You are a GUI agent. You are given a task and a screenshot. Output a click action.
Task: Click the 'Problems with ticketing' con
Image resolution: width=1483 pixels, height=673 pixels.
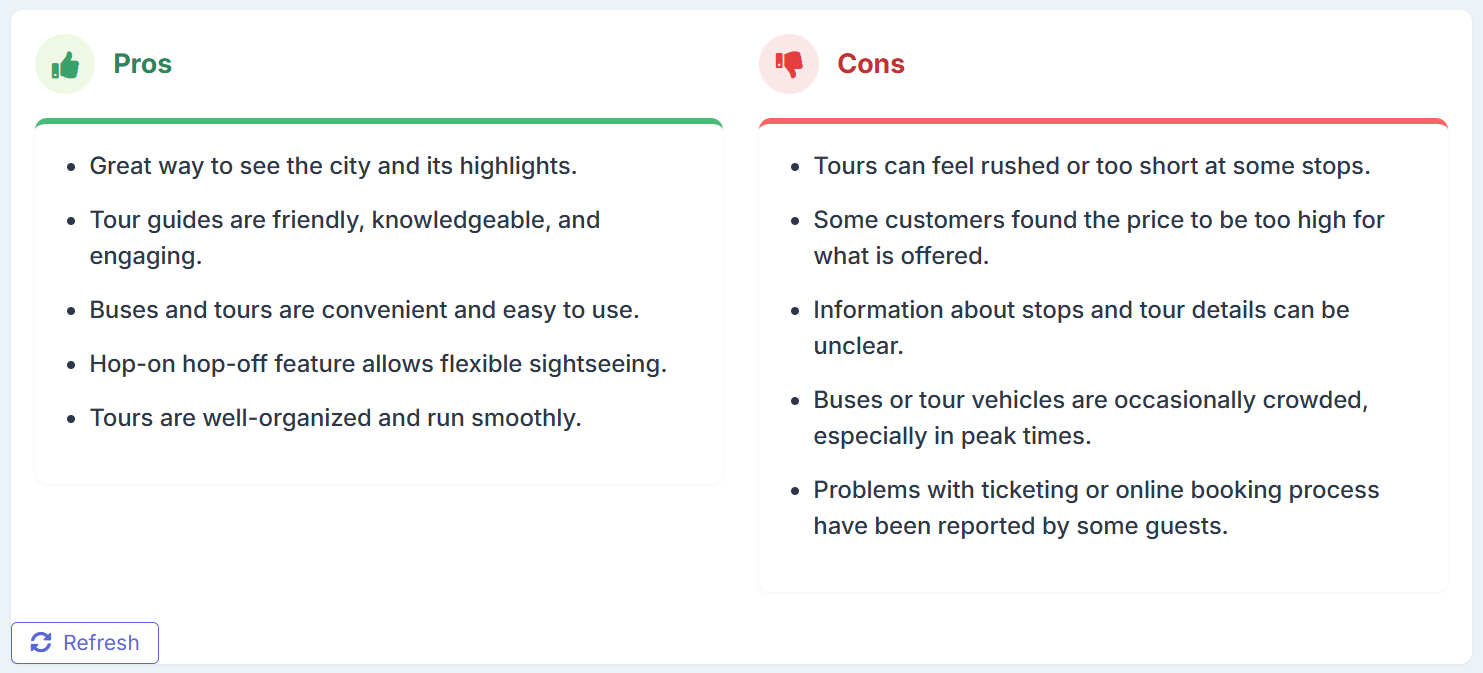click(1096, 507)
